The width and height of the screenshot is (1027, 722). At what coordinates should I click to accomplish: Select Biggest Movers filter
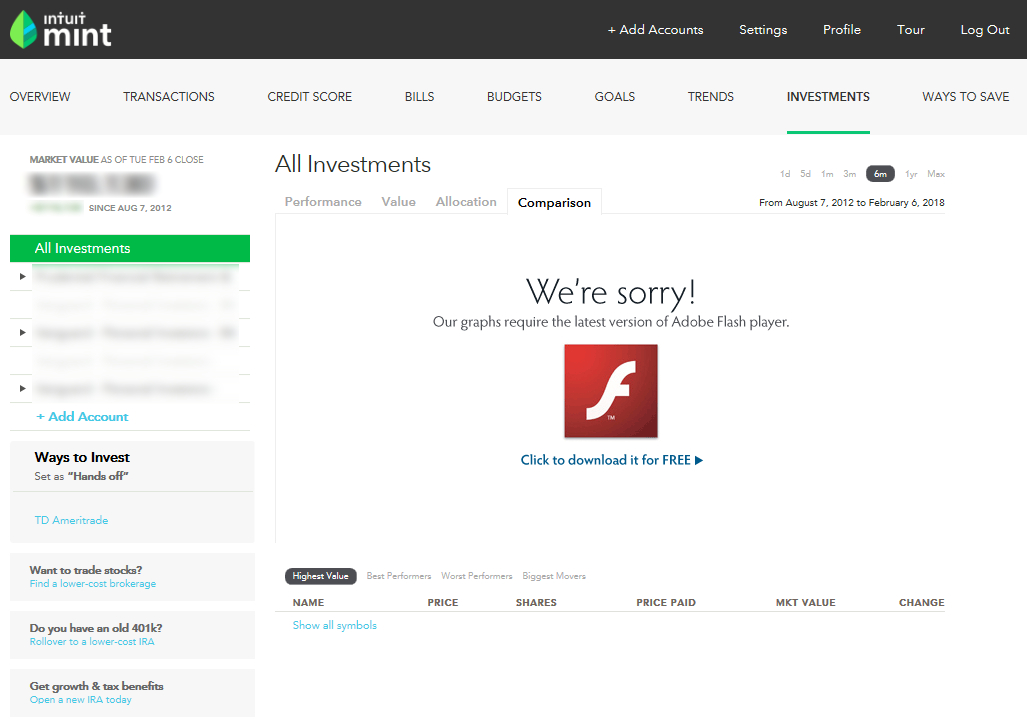coord(554,576)
